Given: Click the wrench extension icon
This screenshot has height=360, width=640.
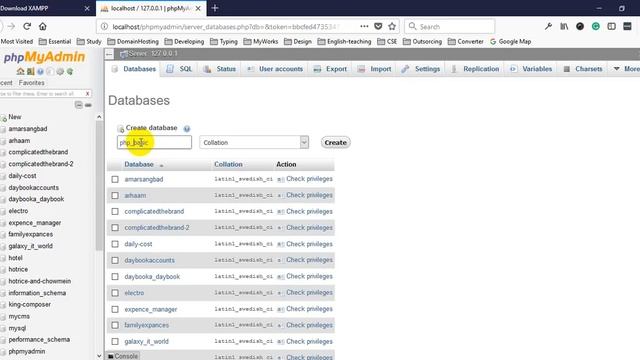Looking at the screenshot, I should point(548,27).
